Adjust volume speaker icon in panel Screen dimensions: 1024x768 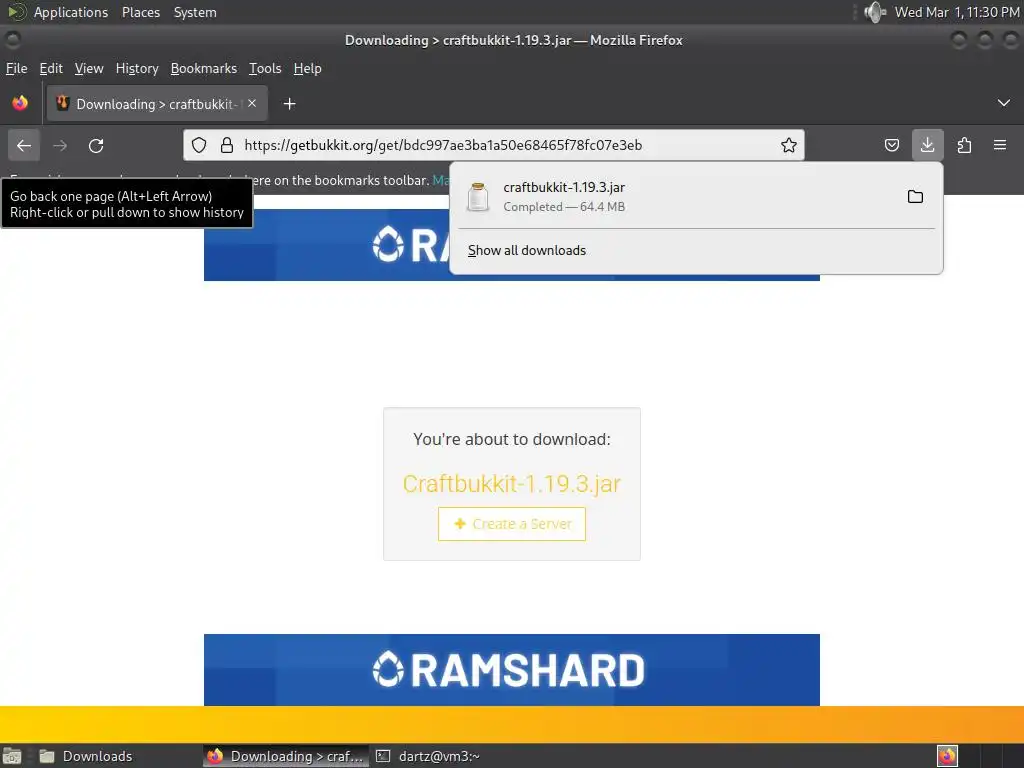(x=874, y=12)
